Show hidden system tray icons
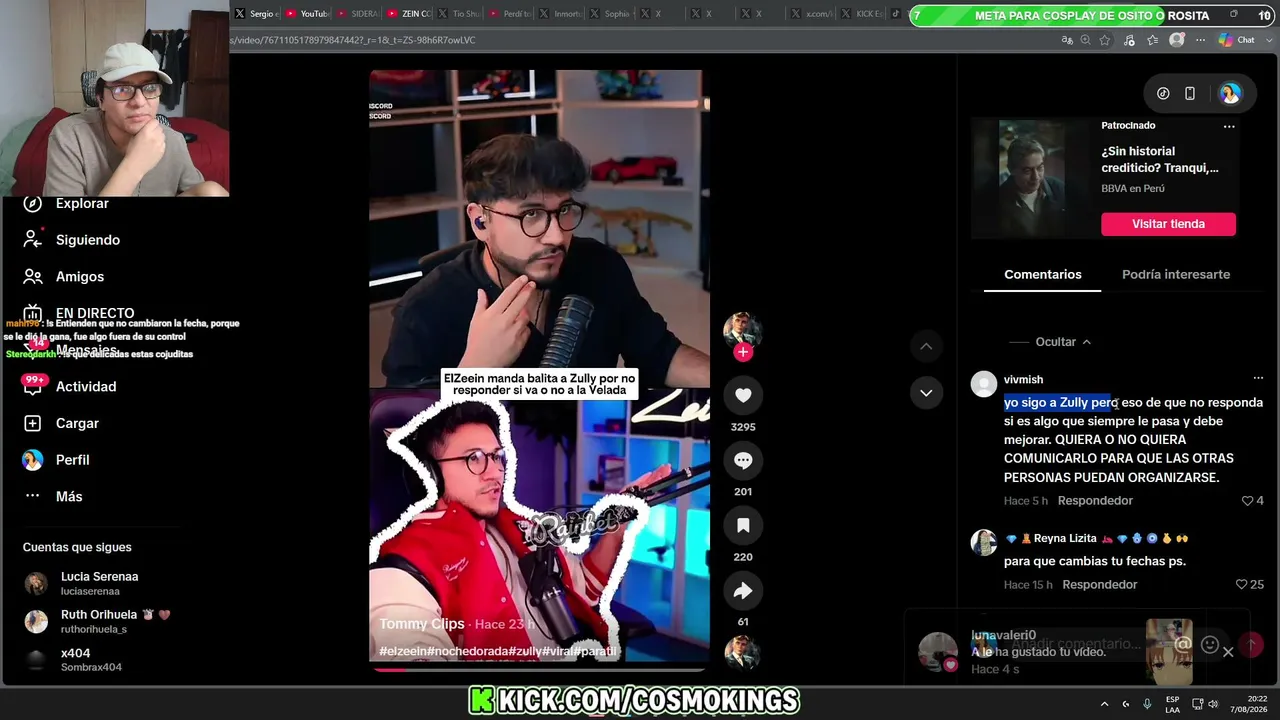The image size is (1280, 720). point(1104,704)
